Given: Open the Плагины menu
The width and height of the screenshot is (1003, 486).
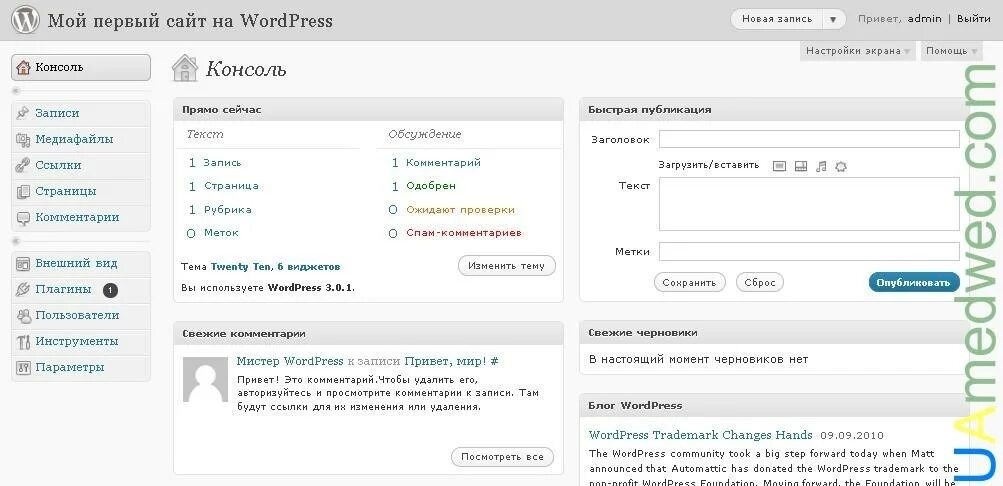Looking at the screenshot, I should [81, 290].
